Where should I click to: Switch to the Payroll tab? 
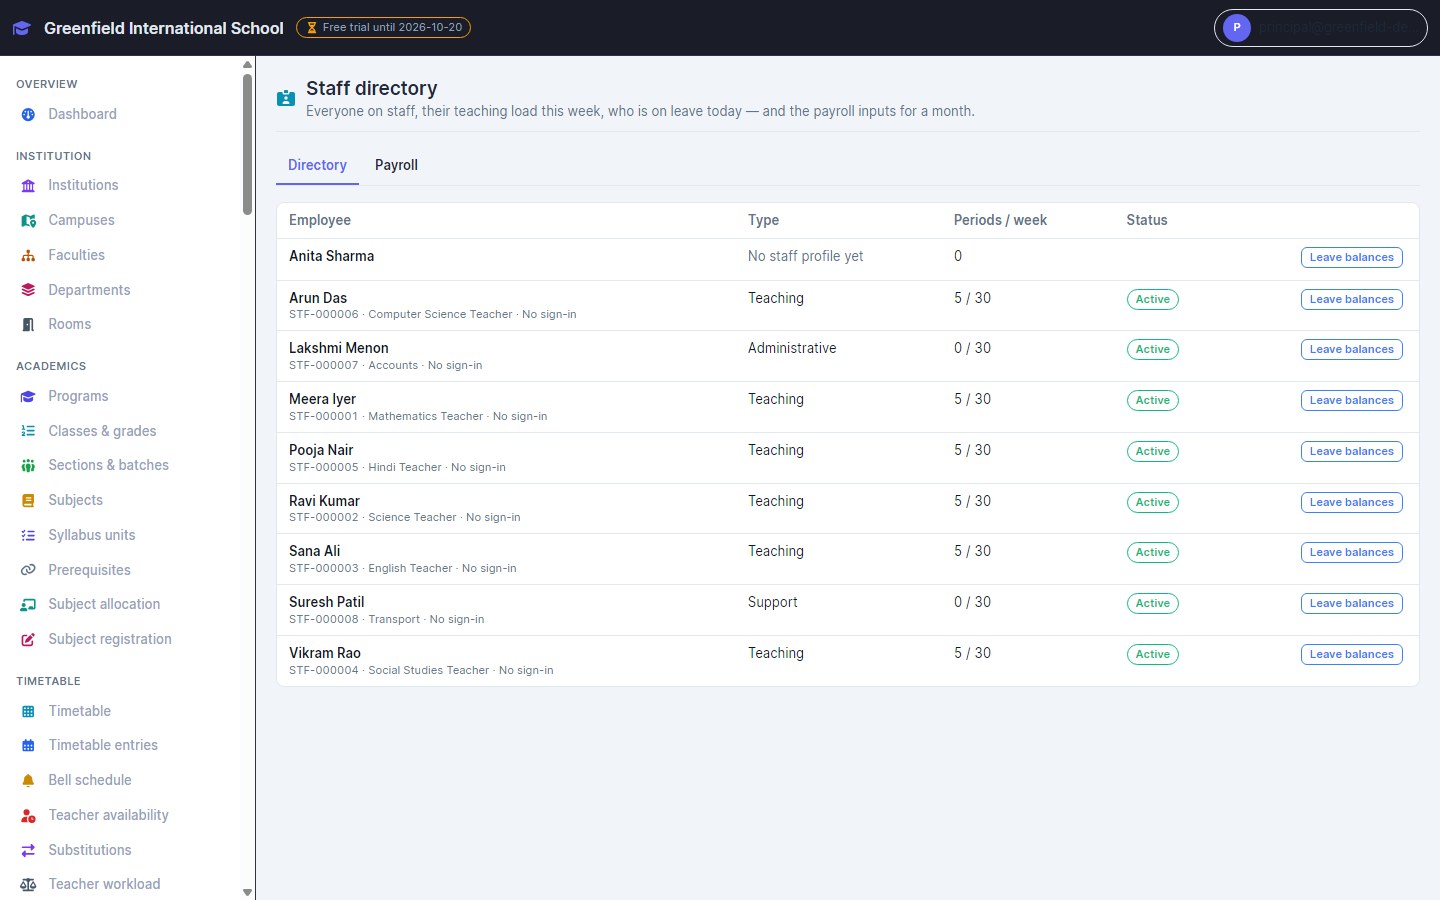(396, 165)
